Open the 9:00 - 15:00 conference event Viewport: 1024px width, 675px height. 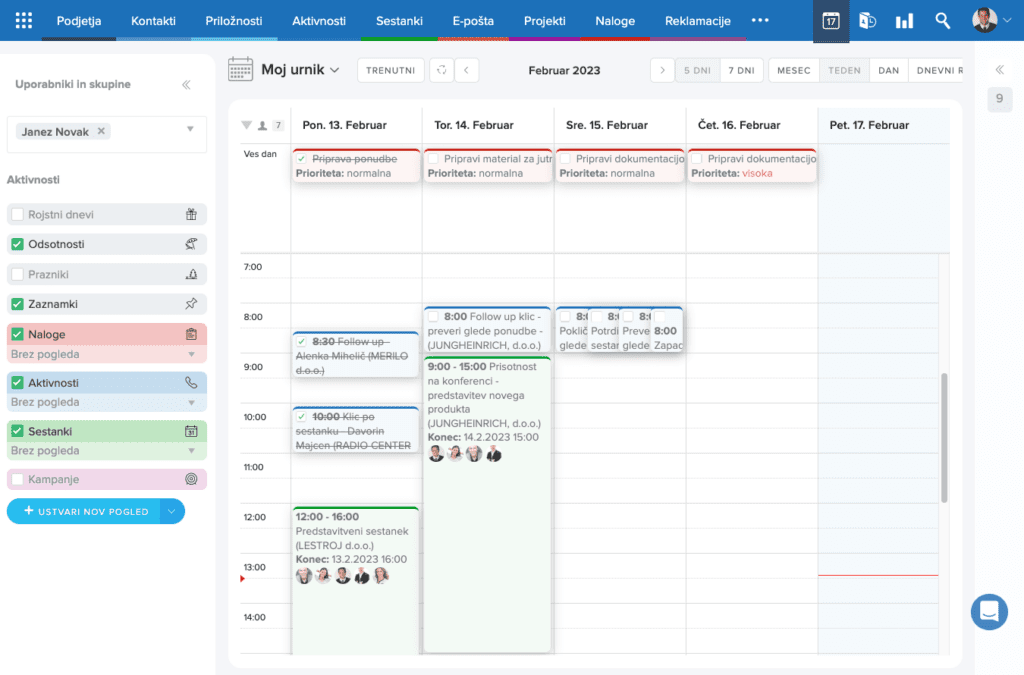click(487, 504)
